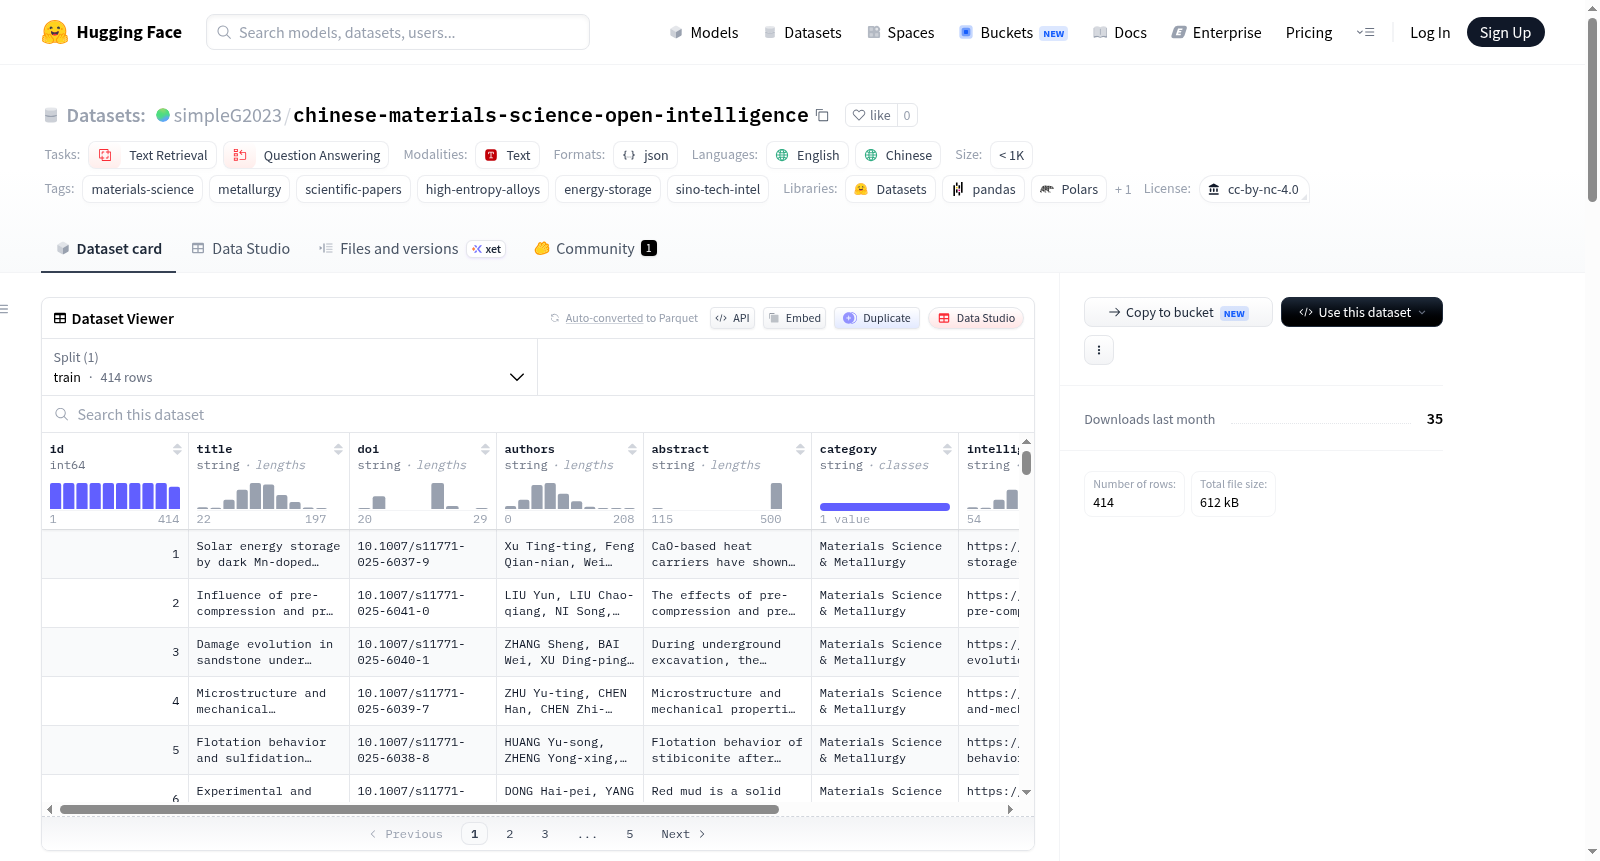Click the materials-science tag
This screenshot has width=1600, height=861.
click(x=143, y=189)
